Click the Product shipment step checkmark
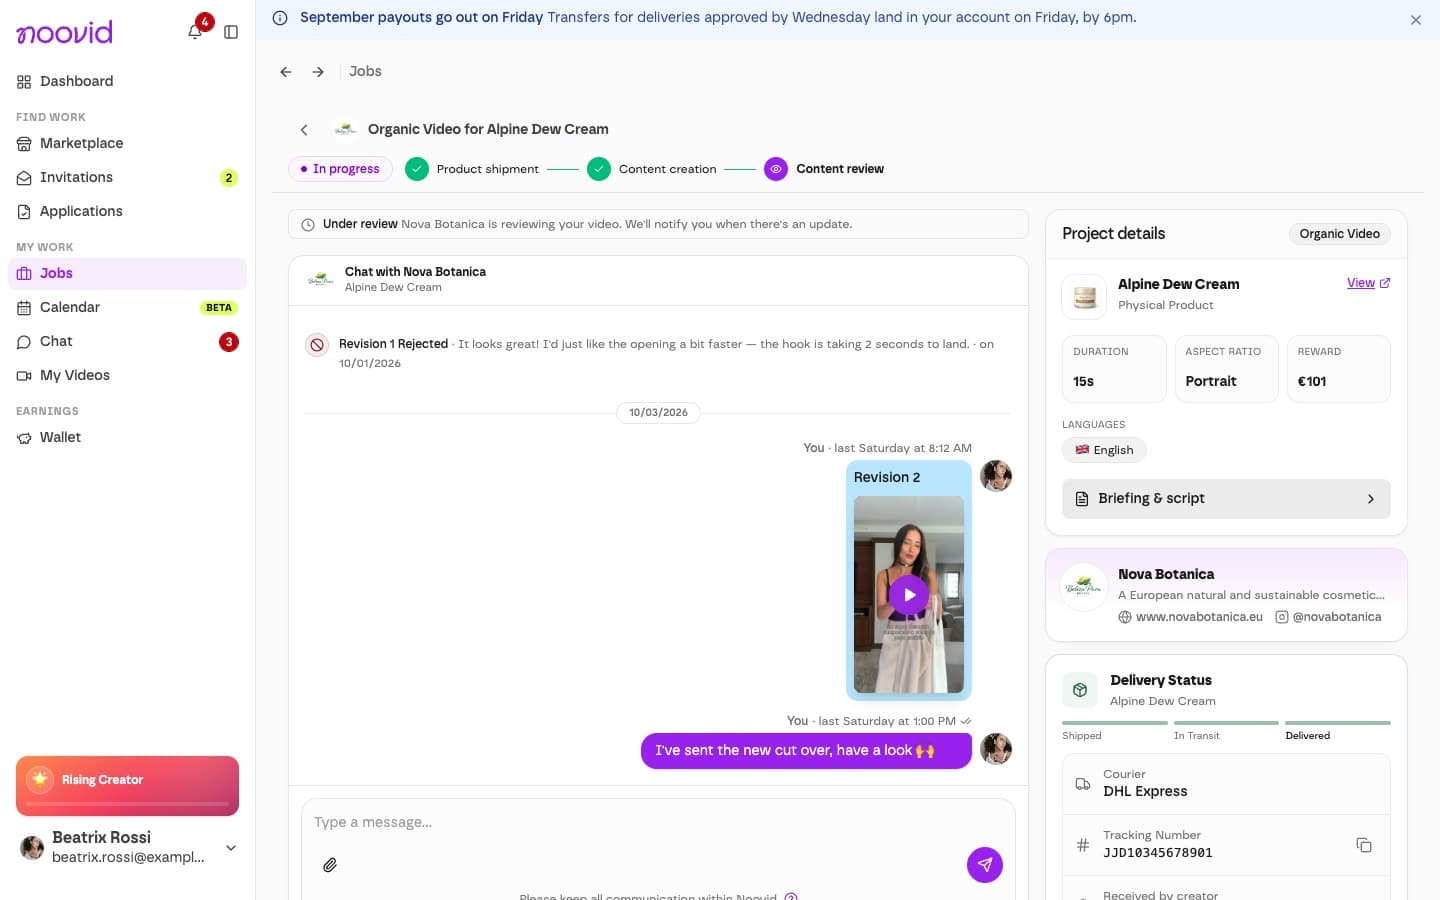 point(417,169)
